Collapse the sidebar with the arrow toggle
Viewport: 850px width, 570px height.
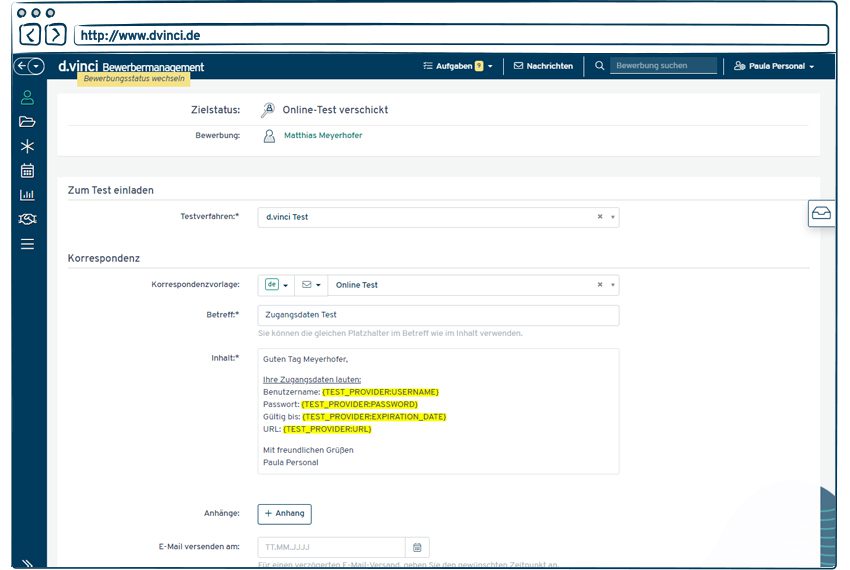29,66
